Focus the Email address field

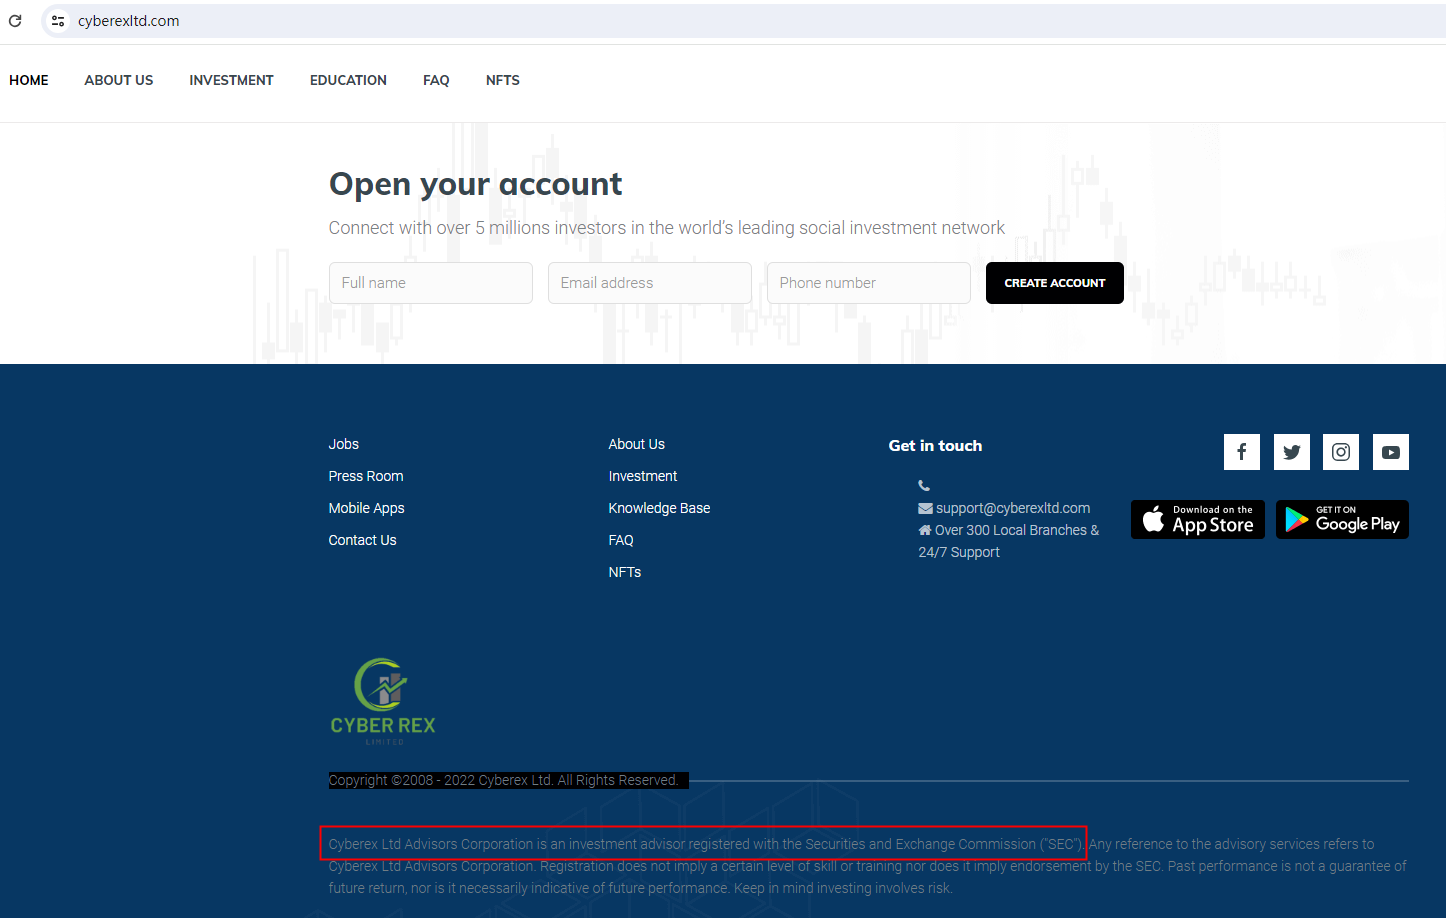pyautogui.click(x=650, y=283)
